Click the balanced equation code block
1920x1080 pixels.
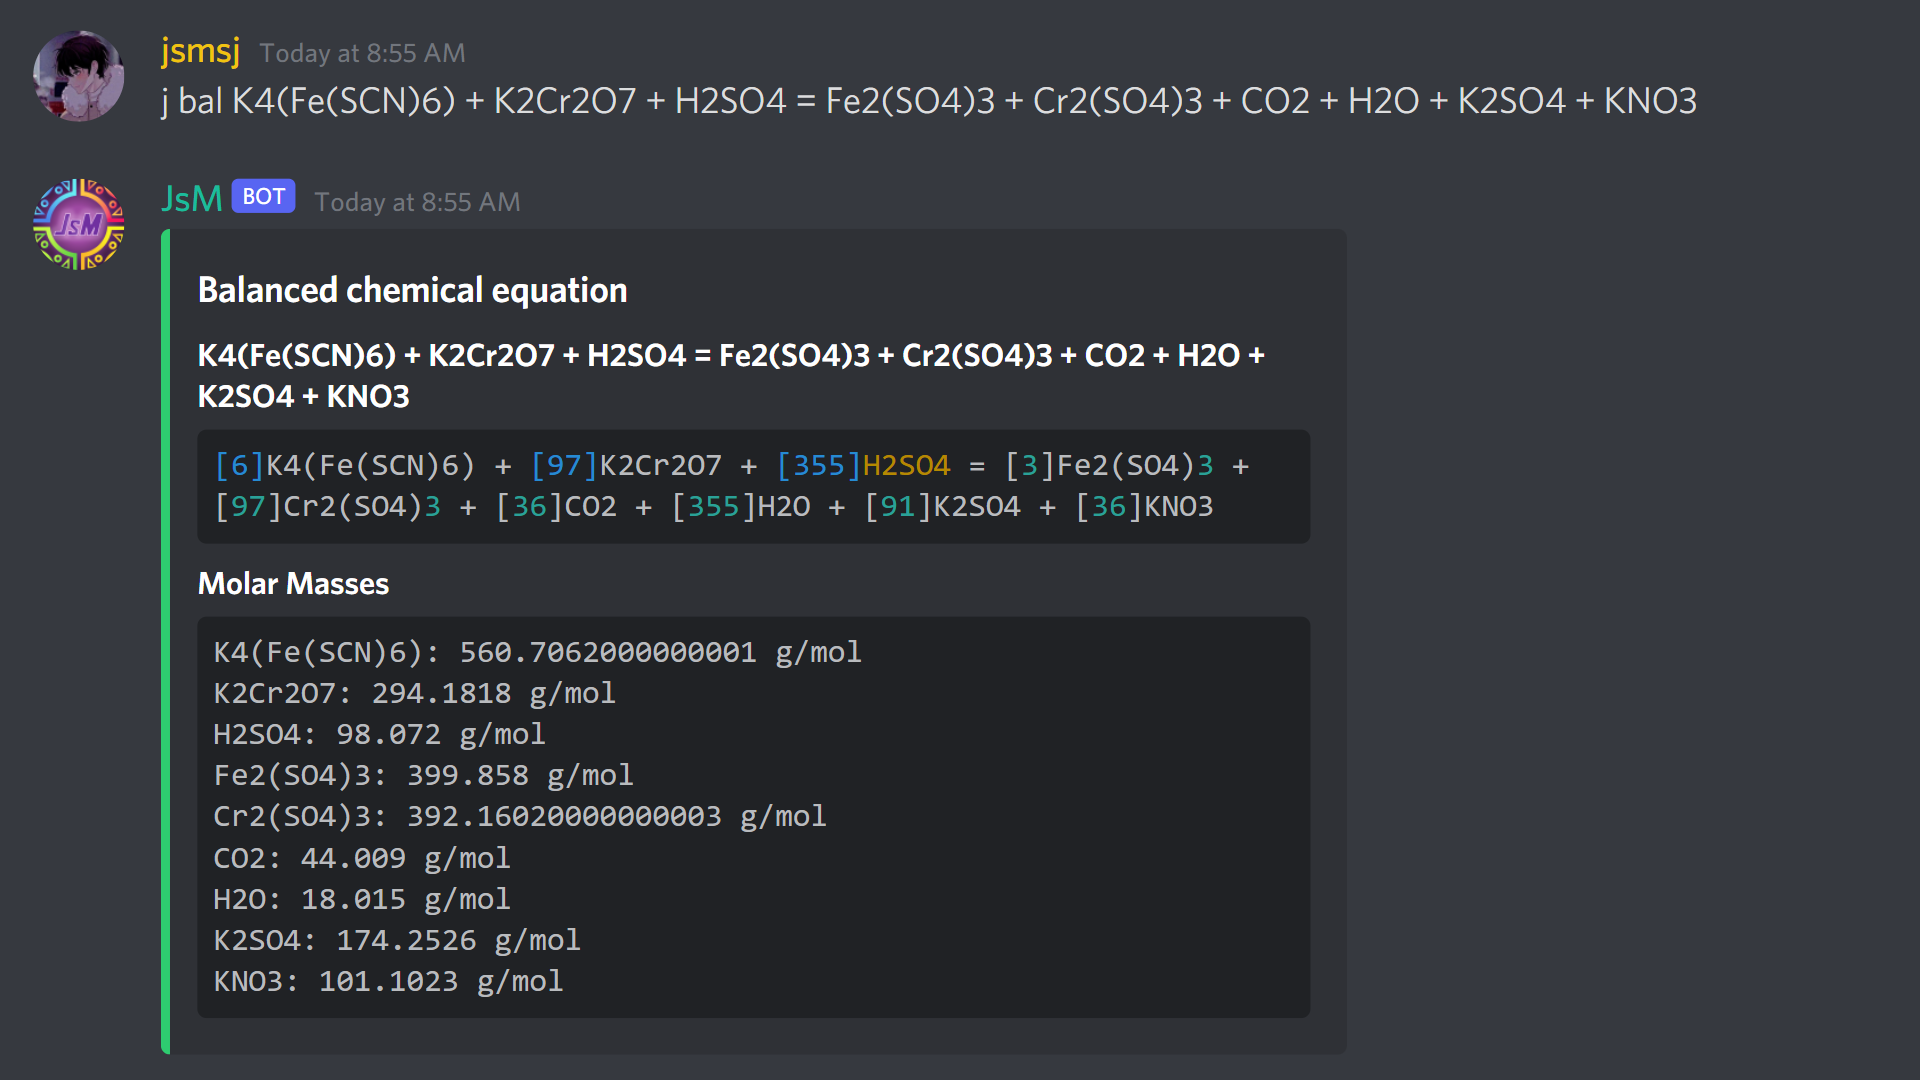(753, 486)
